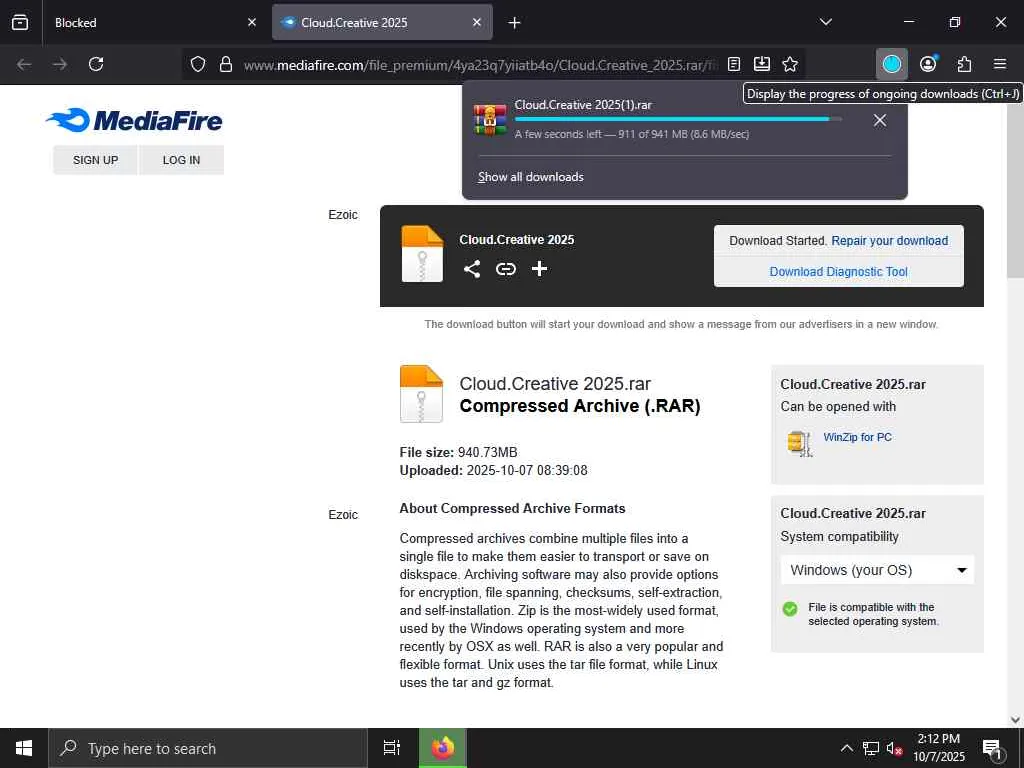Viewport: 1024px width, 768px height.
Task: Click the upper Ezoic ad label
Action: pyautogui.click(x=343, y=215)
